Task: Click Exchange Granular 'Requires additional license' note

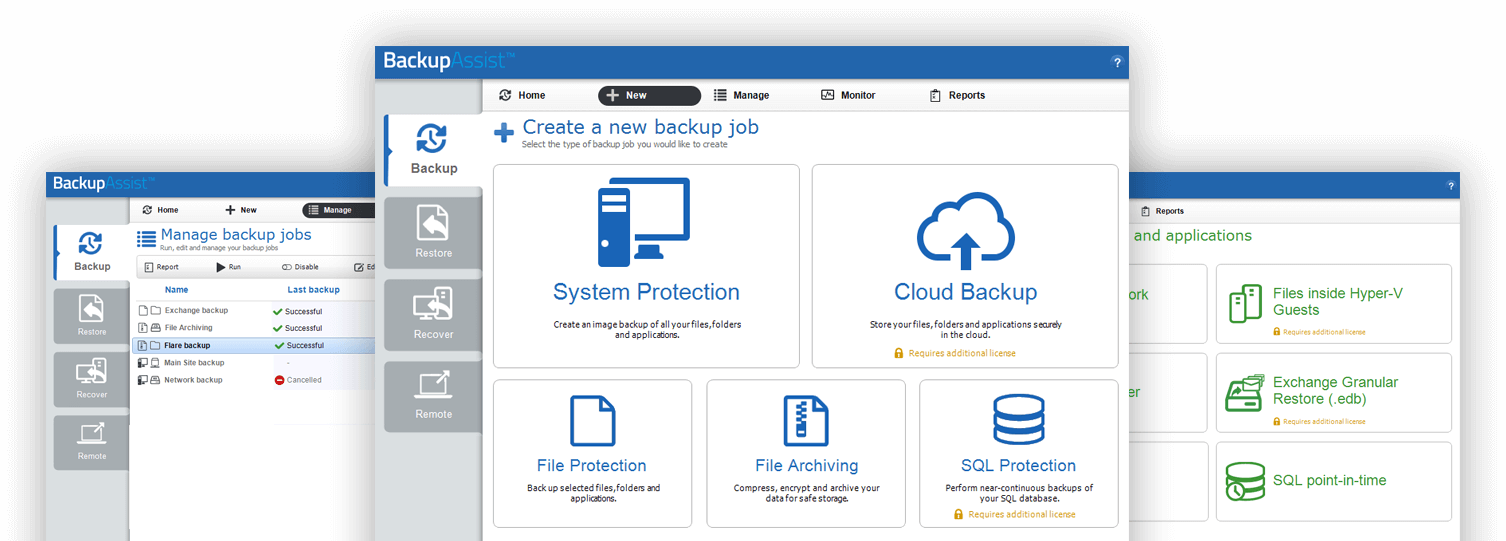Action: 1319,421
